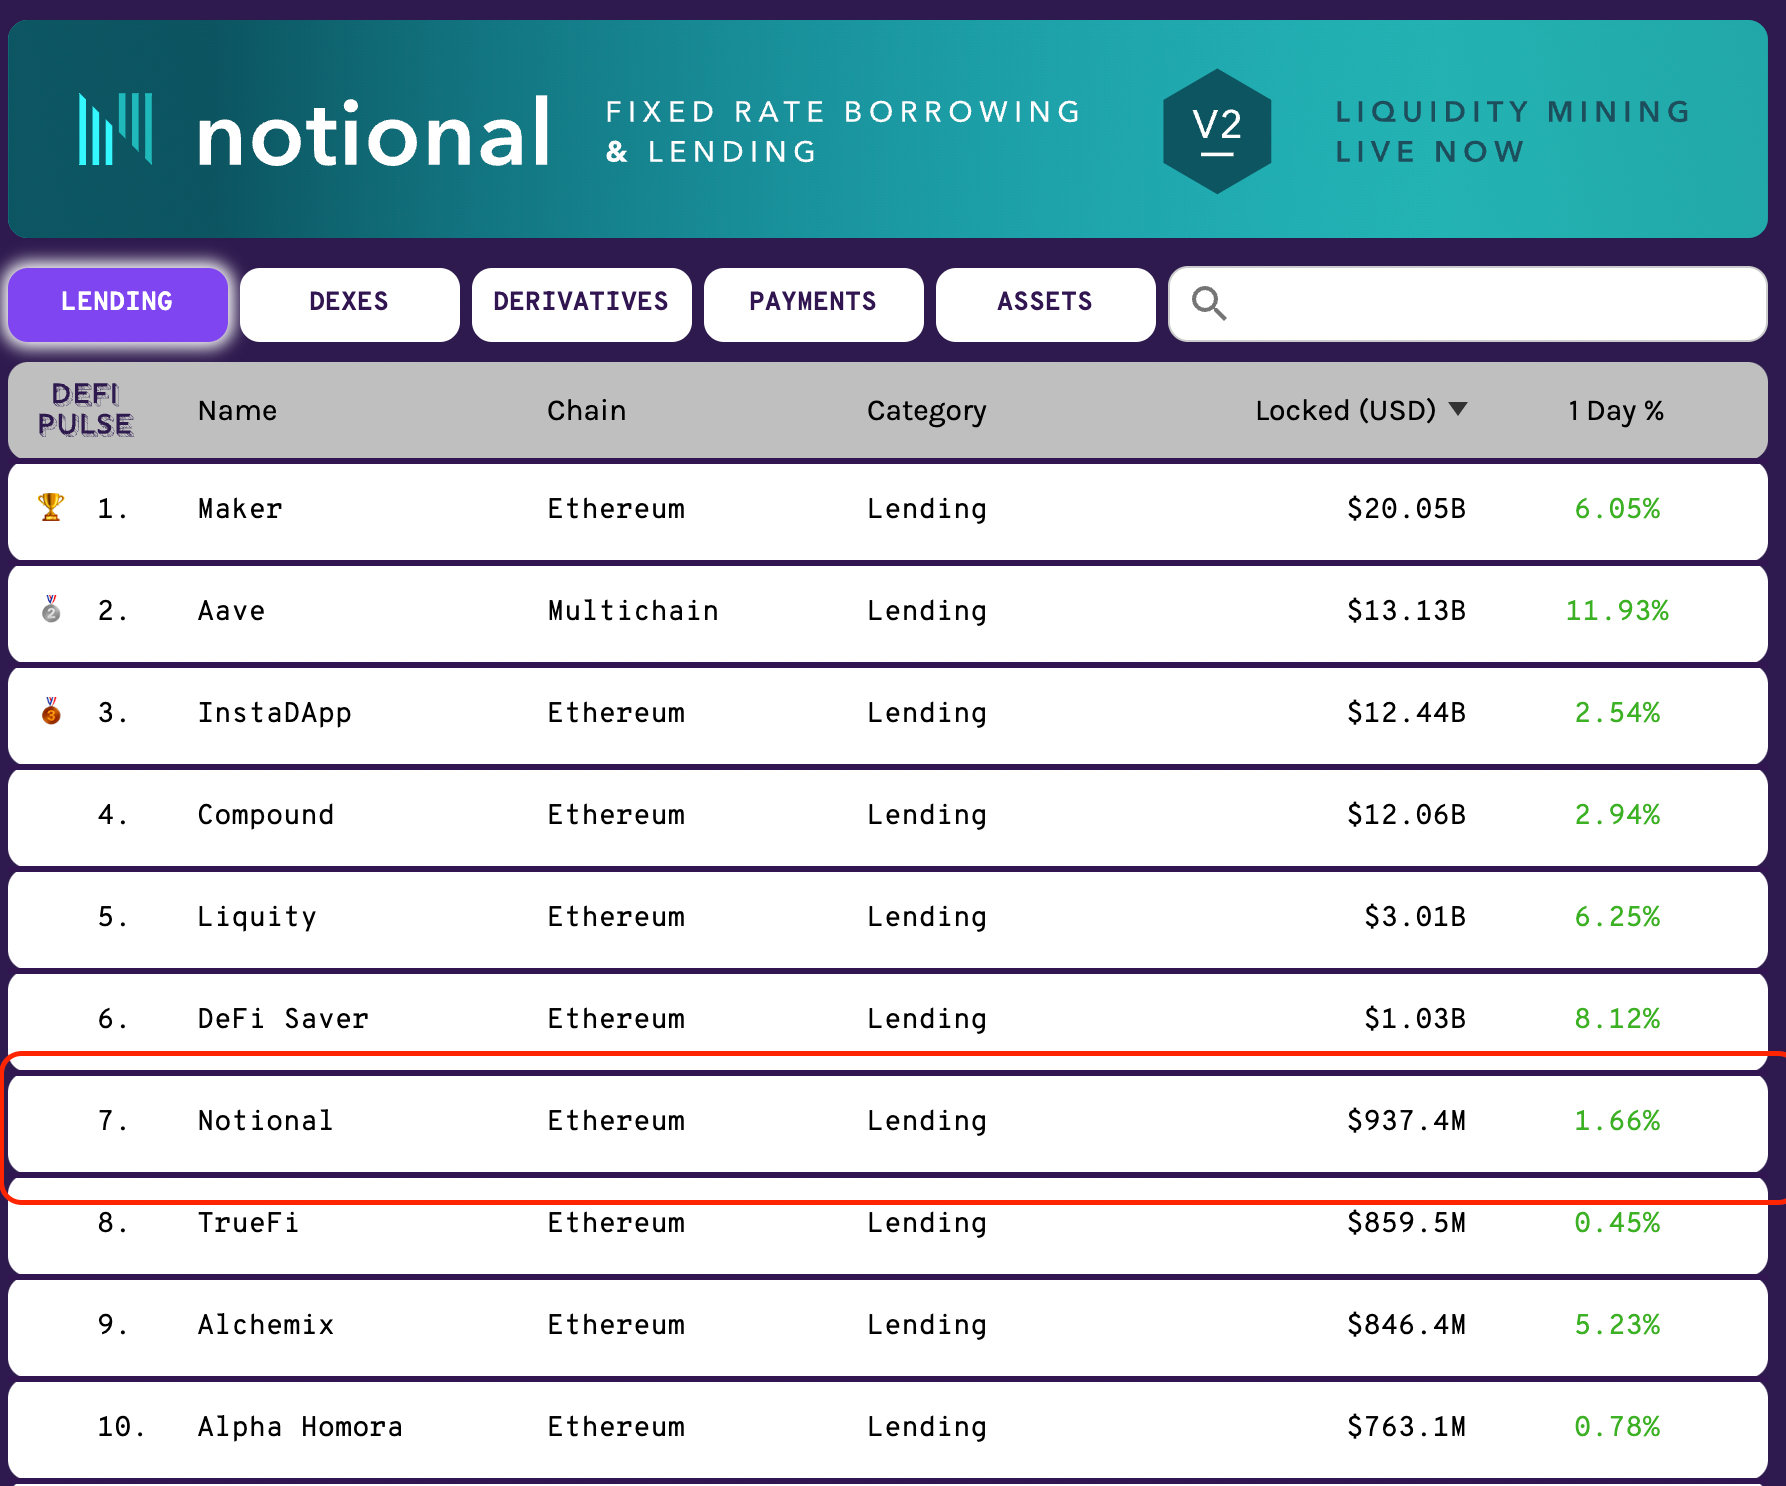This screenshot has width=1786, height=1486.
Task: Click the V2 hexagon badge
Action: 1217,131
